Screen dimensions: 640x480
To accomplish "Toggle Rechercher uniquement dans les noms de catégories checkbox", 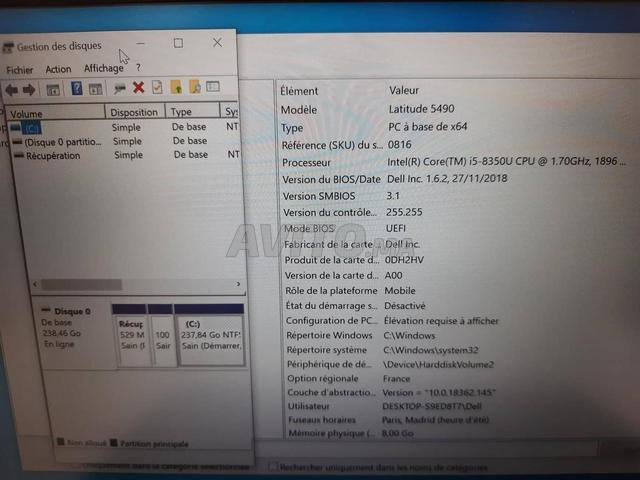I will coord(272,466).
